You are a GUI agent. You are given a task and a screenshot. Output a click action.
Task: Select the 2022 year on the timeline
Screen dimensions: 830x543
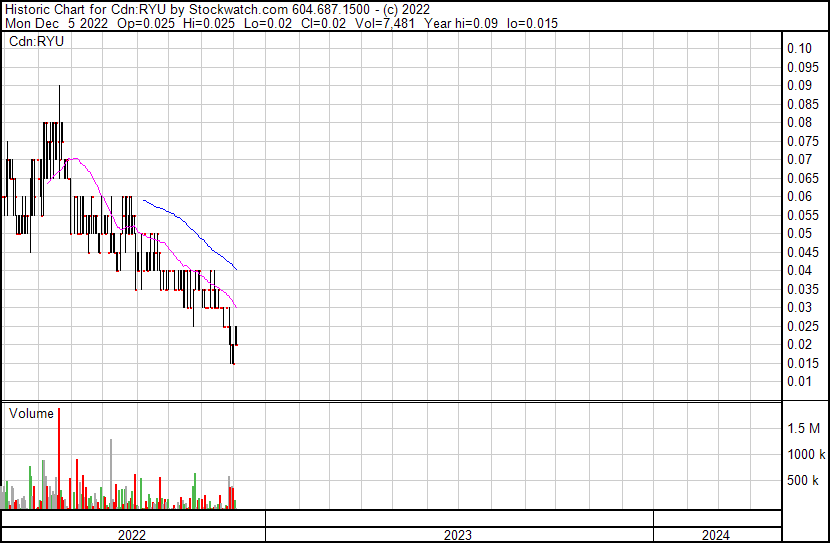click(x=132, y=535)
